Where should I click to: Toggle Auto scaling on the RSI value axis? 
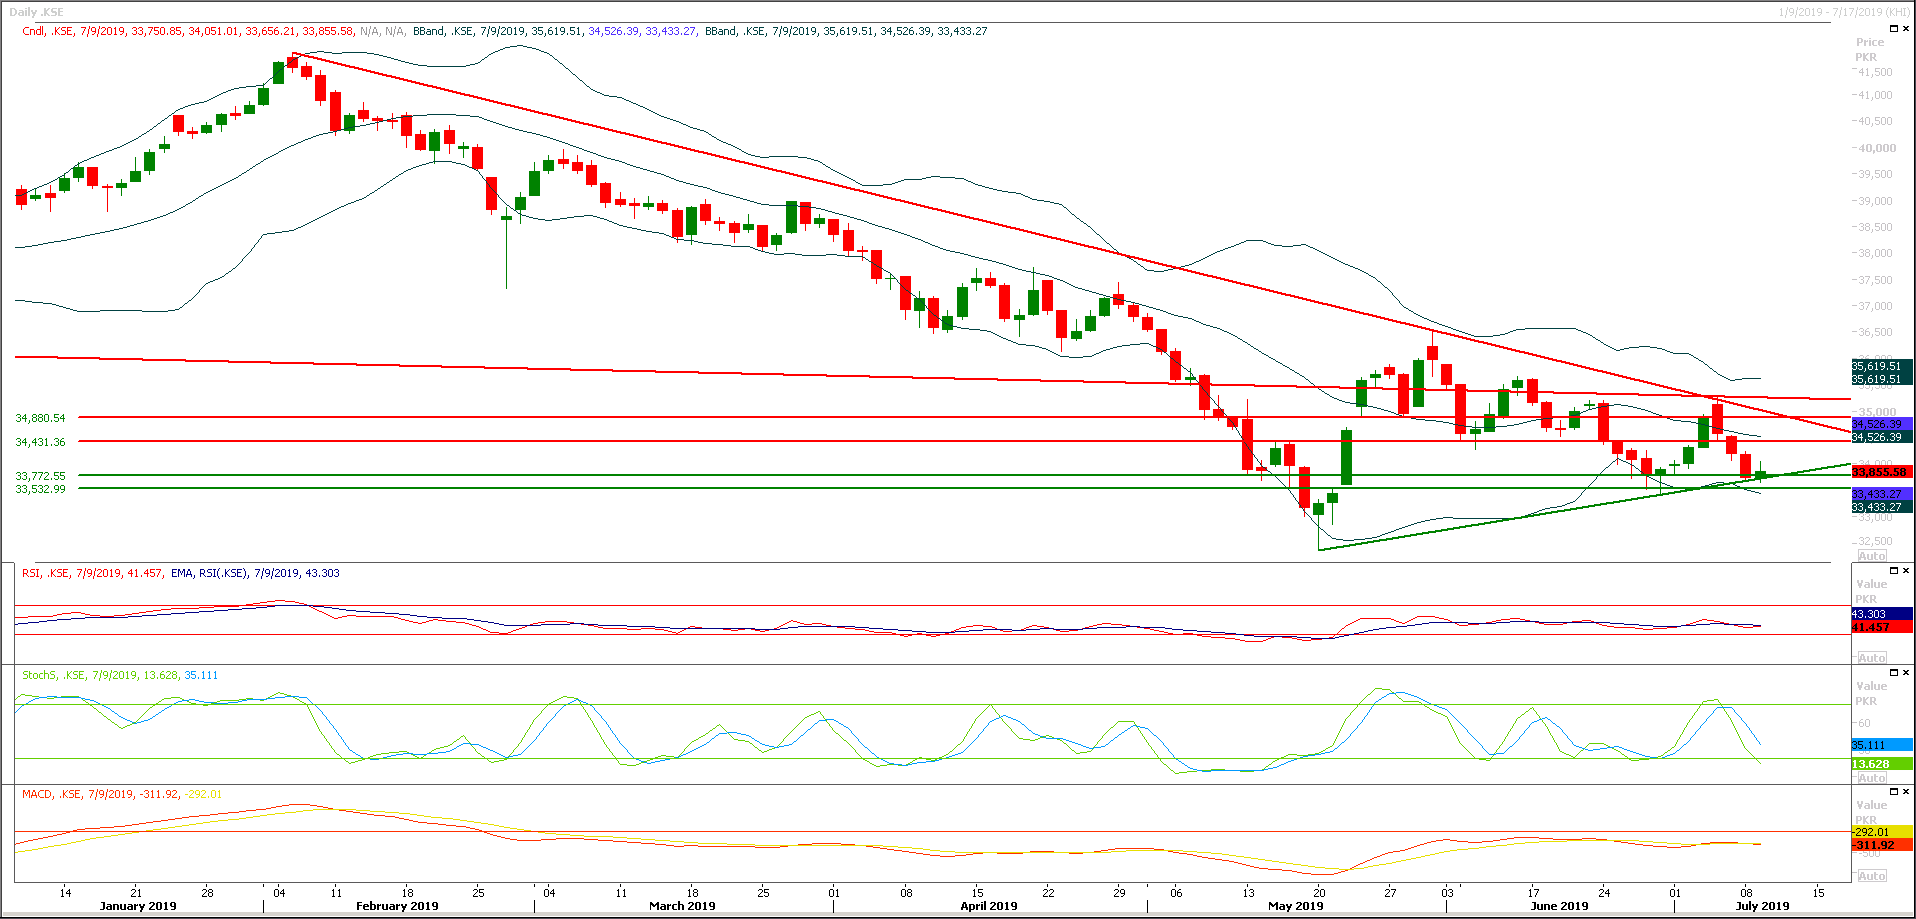(x=1871, y=657)
